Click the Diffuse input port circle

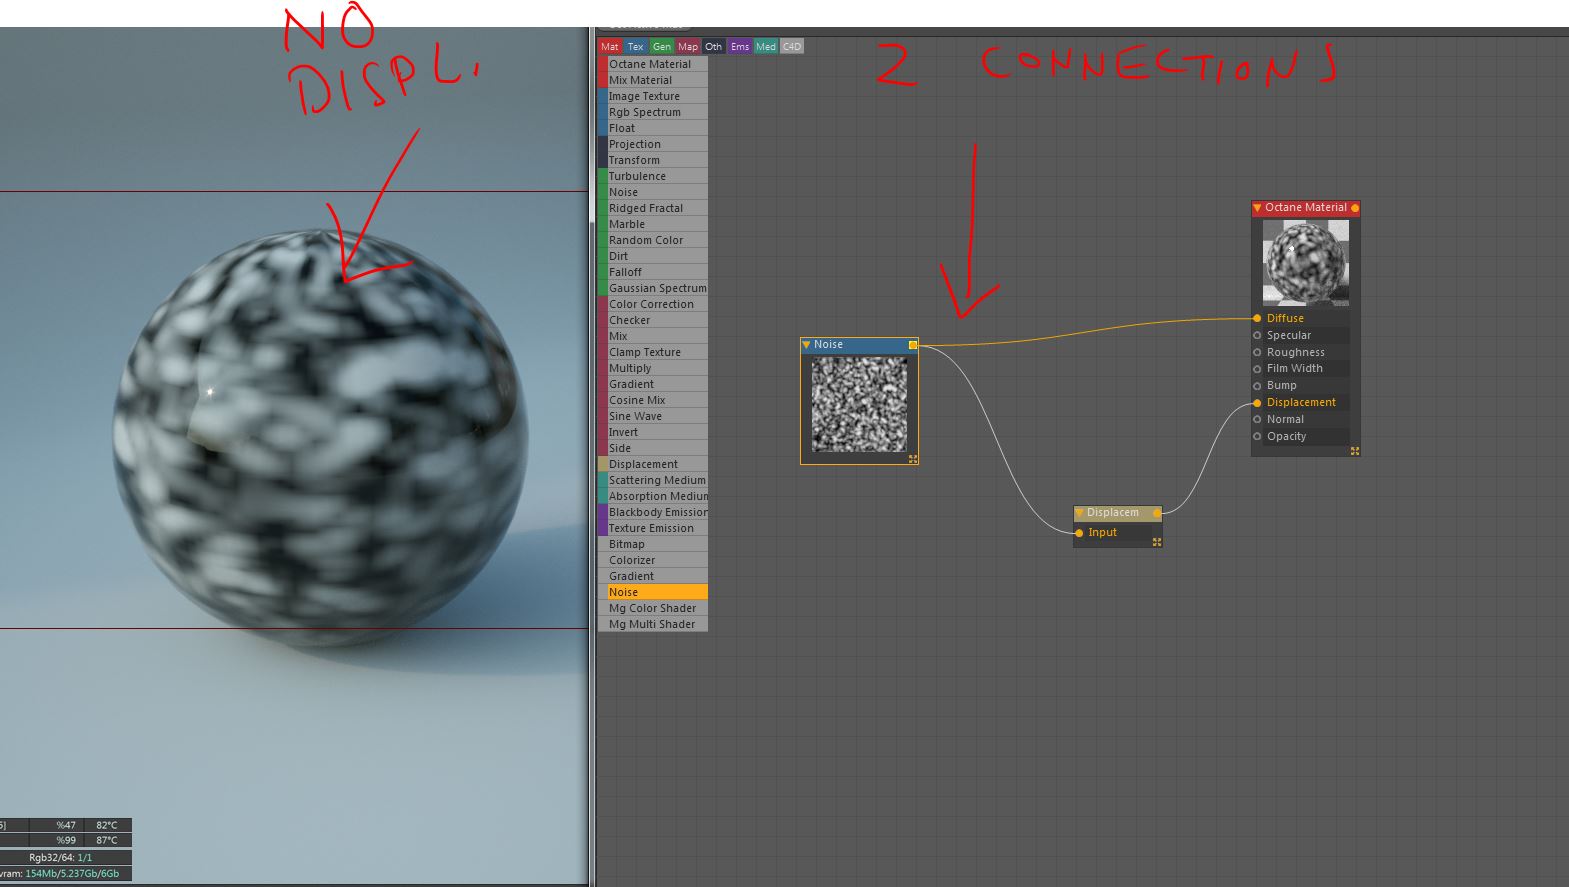pos(1257,318)
